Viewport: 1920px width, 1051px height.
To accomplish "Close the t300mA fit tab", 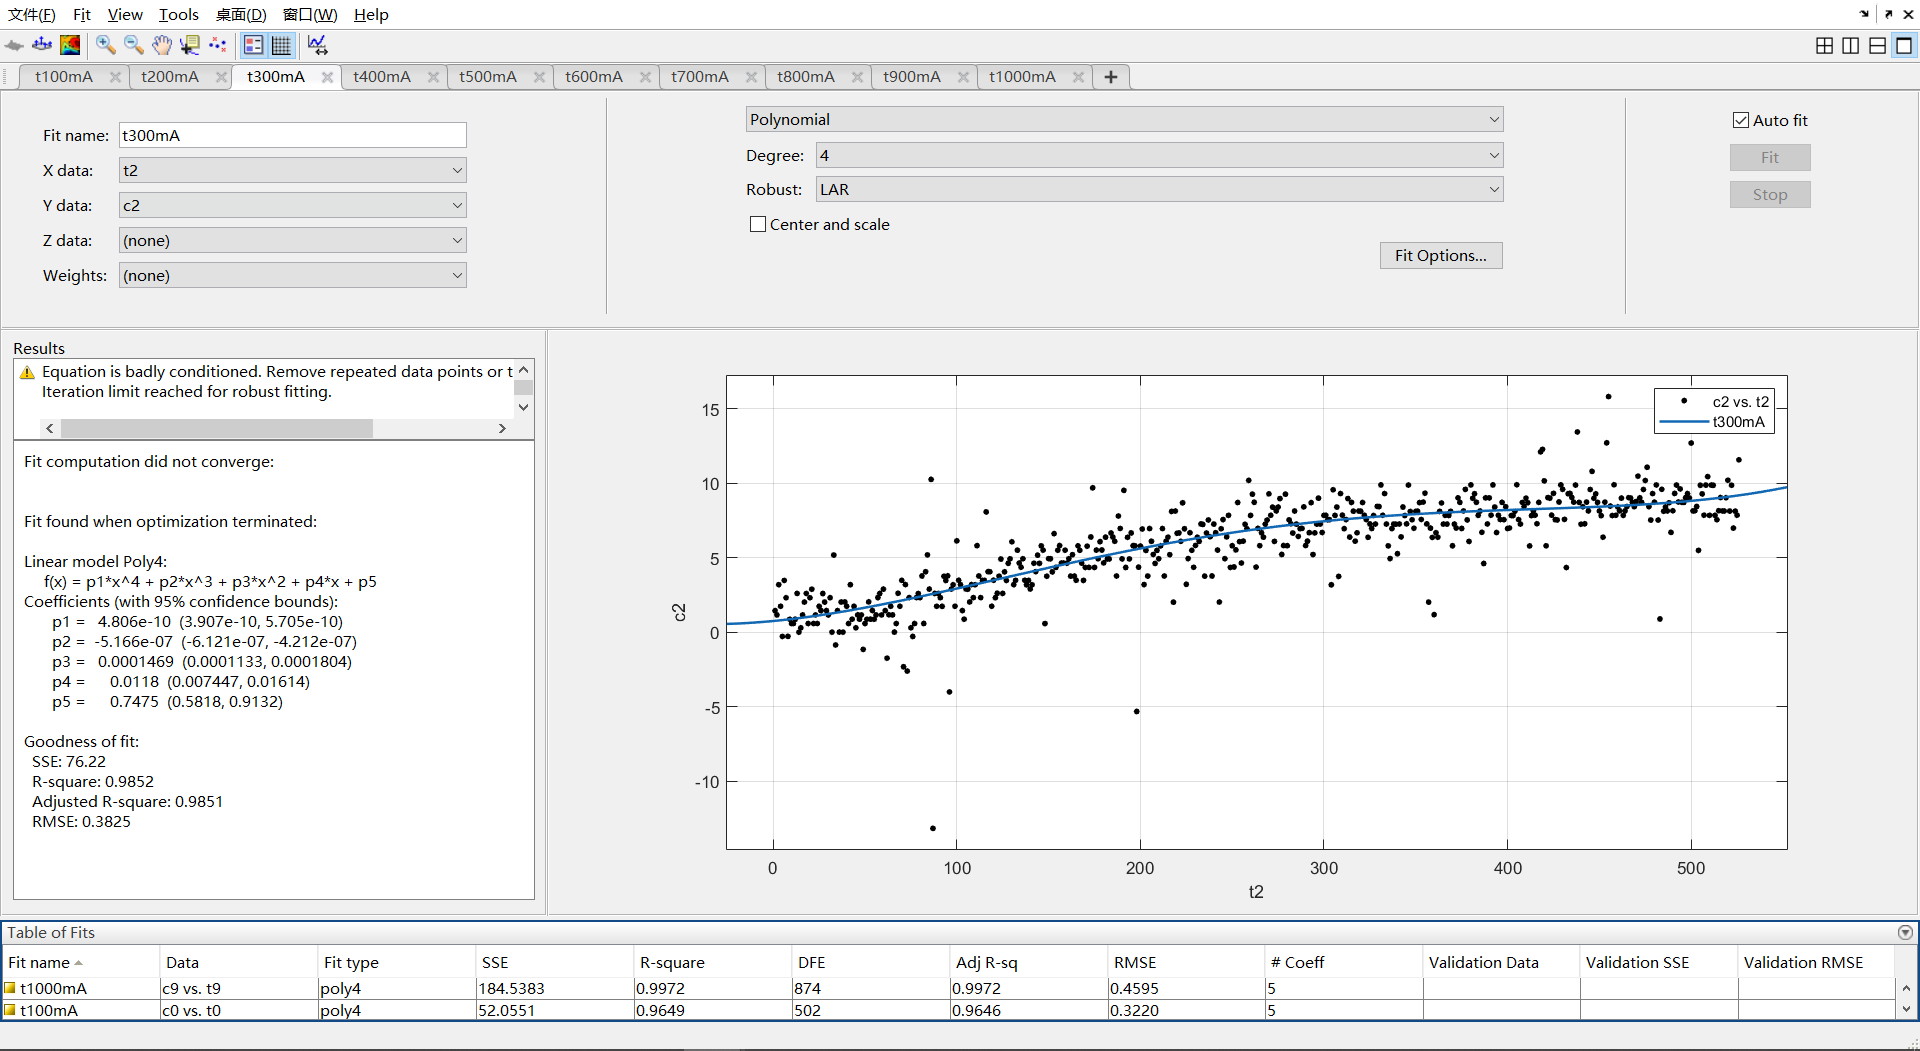I will [327, 77].
